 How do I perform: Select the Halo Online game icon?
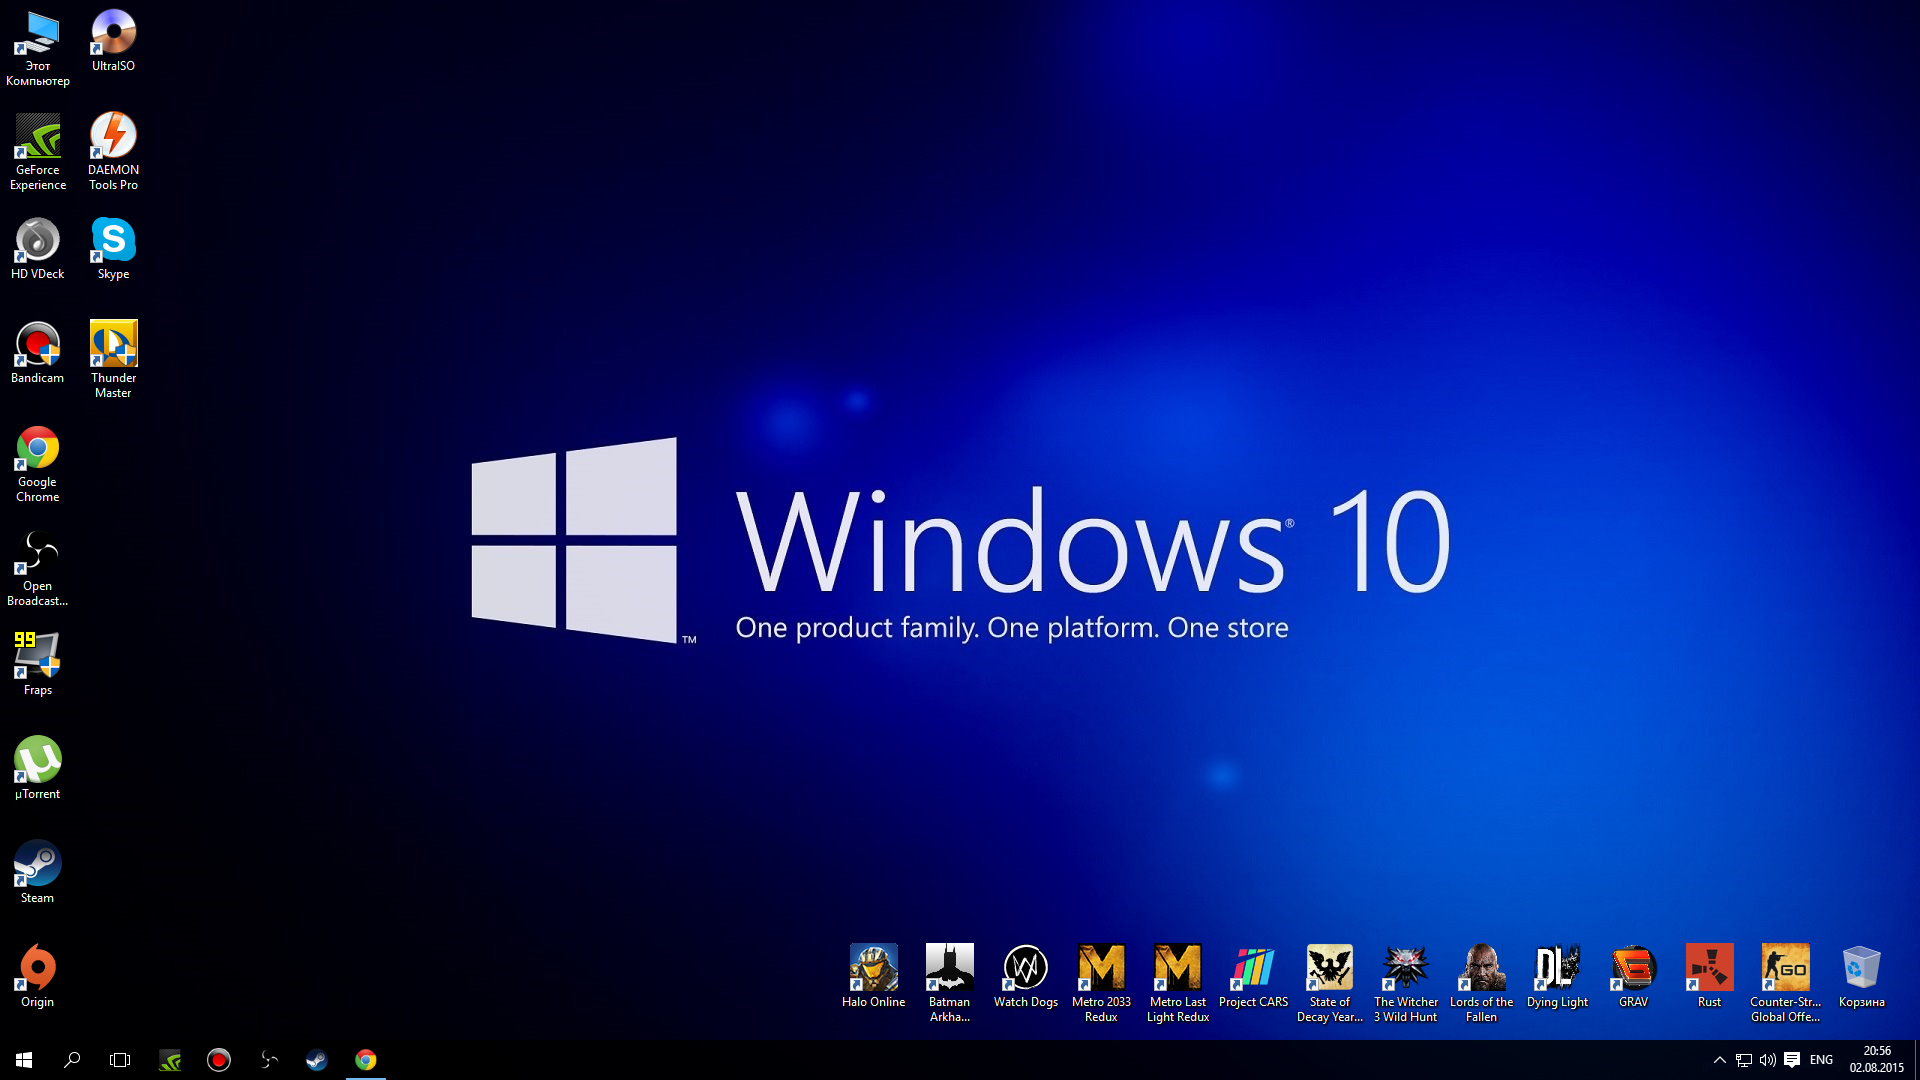click(x=874, y=976)
